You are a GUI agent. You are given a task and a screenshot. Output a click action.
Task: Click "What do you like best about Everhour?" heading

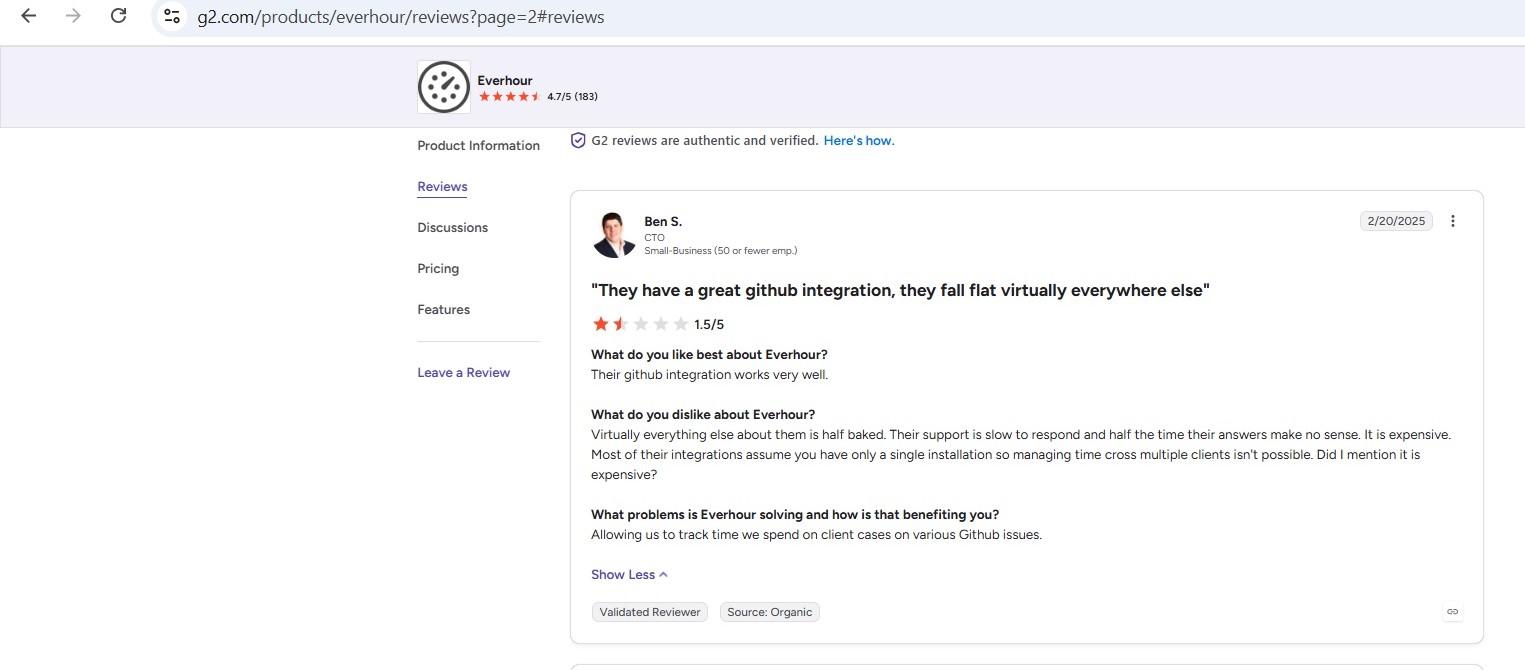709,355
